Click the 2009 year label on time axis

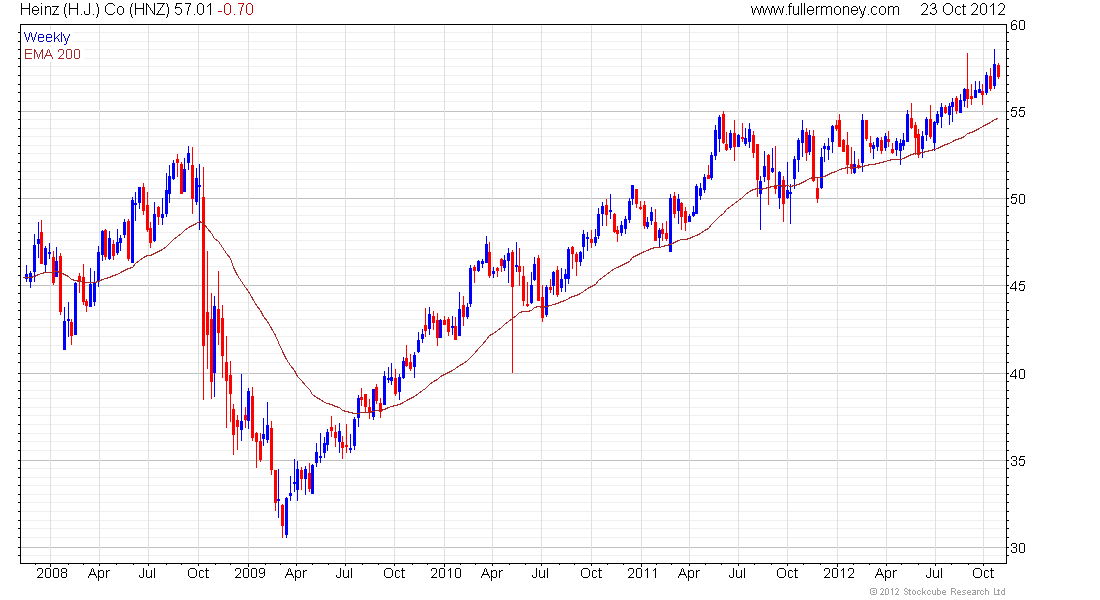click(250, 573)
